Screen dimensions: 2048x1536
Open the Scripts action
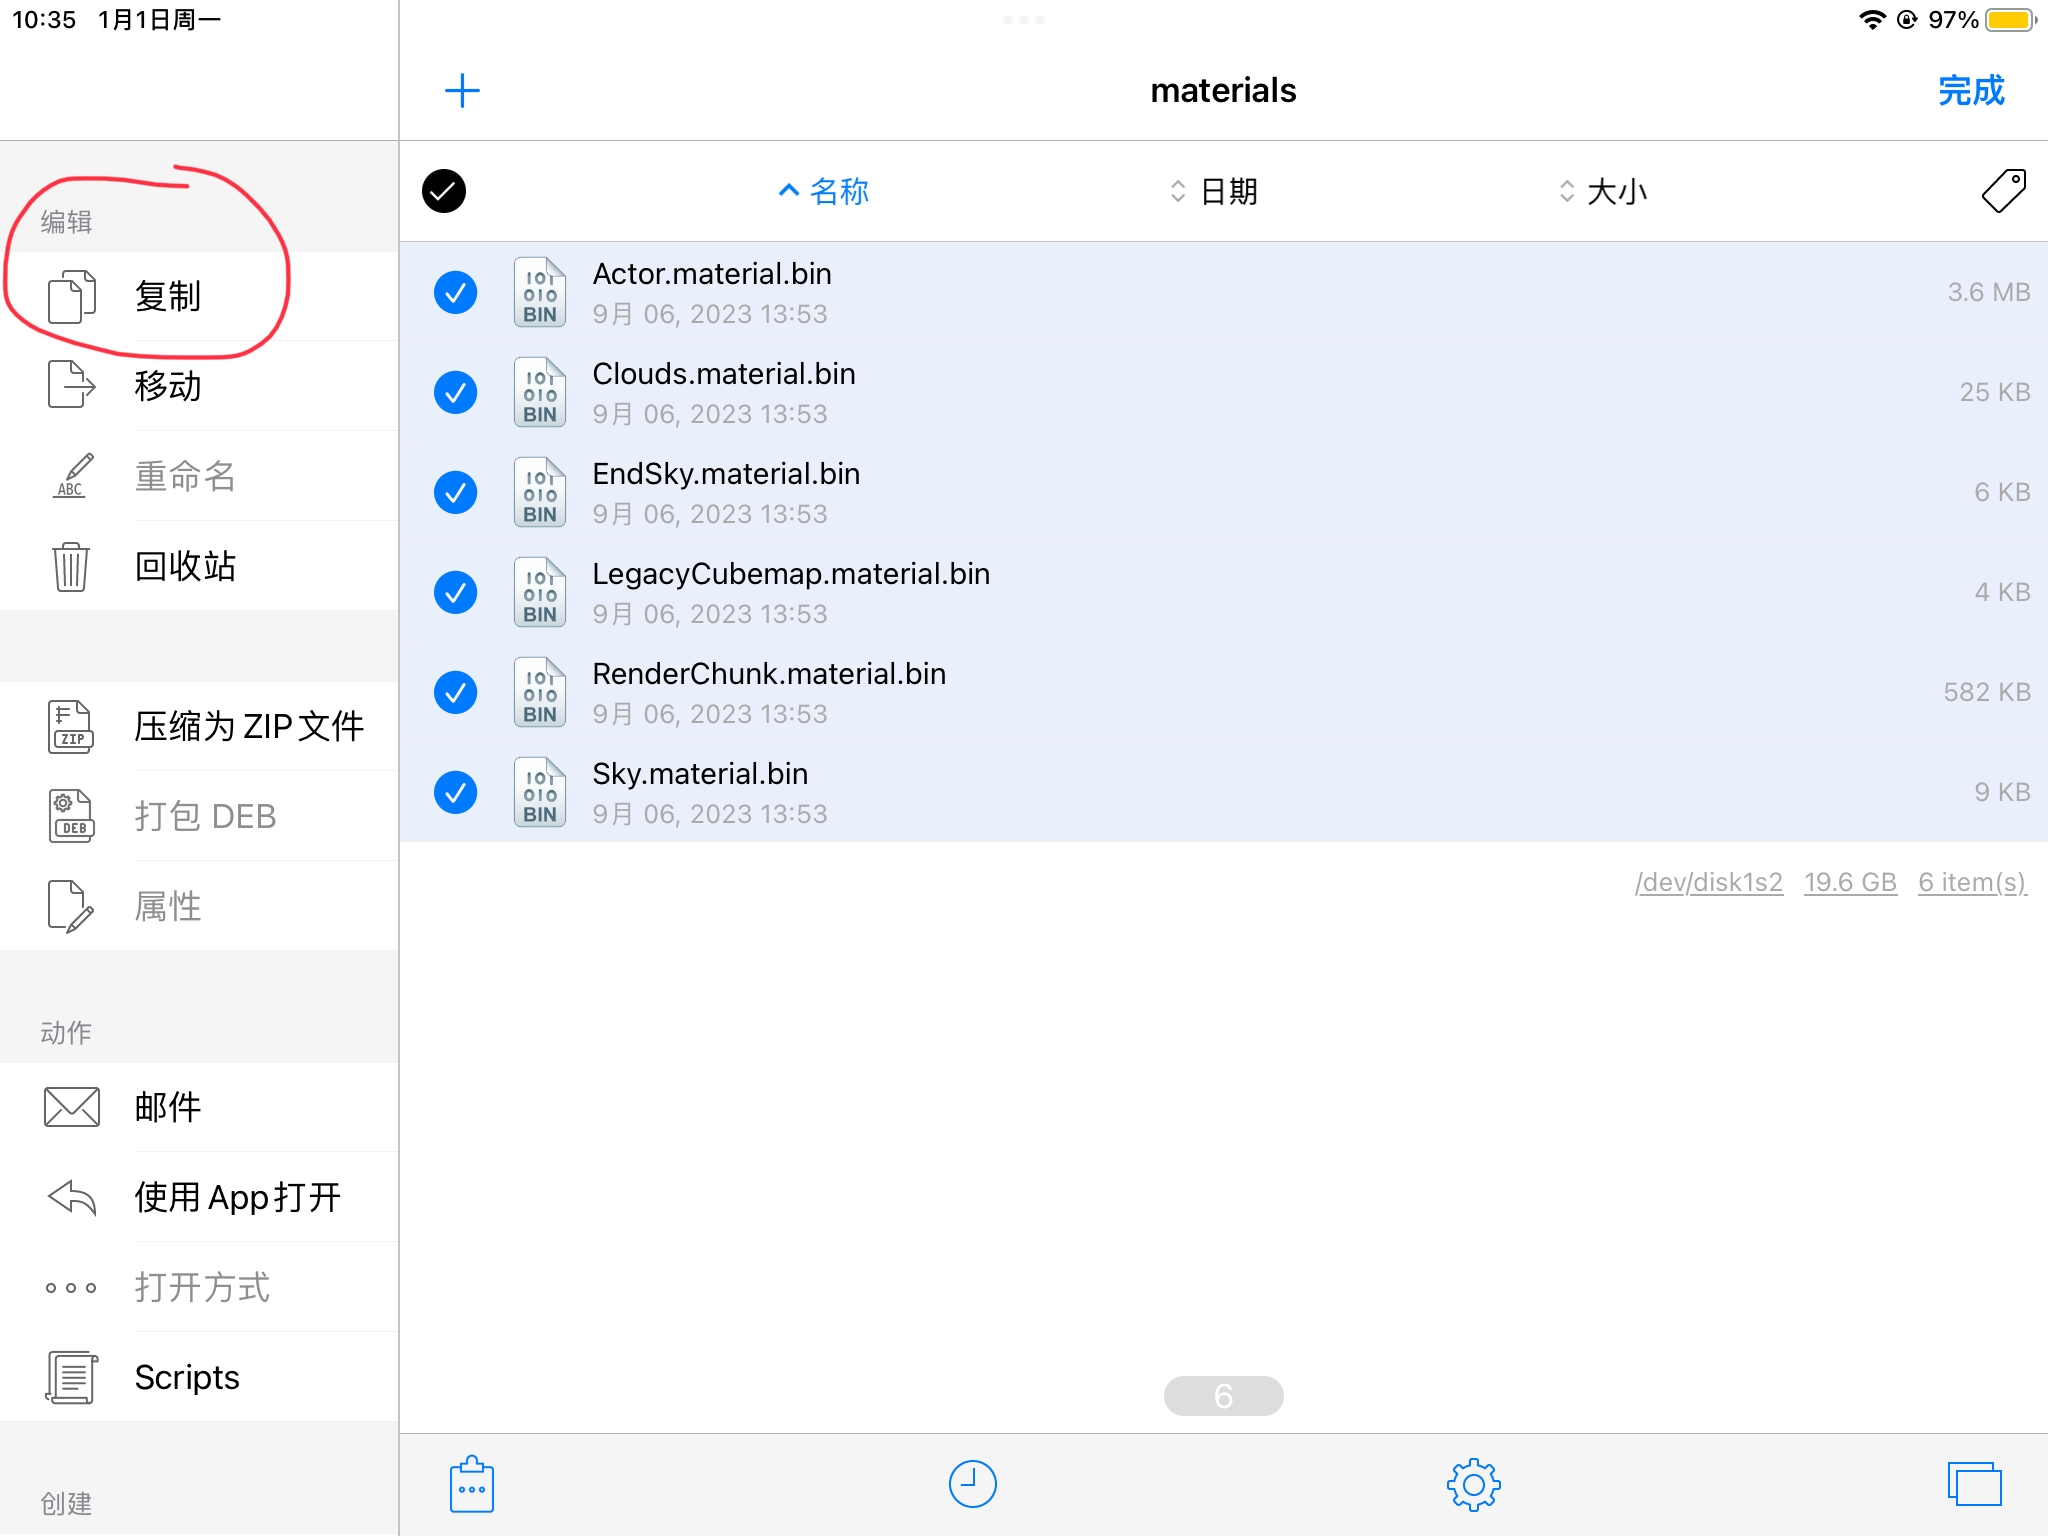pos(200,1377)
